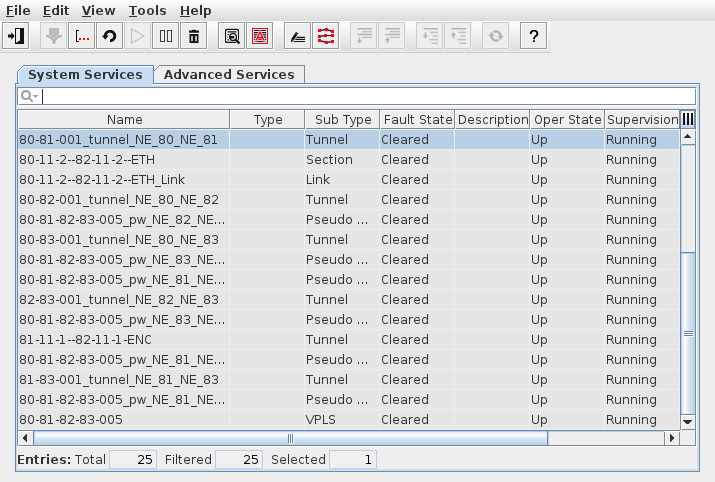Open the column chooser button in table header

pyautogui.click(x=688, y=119)
